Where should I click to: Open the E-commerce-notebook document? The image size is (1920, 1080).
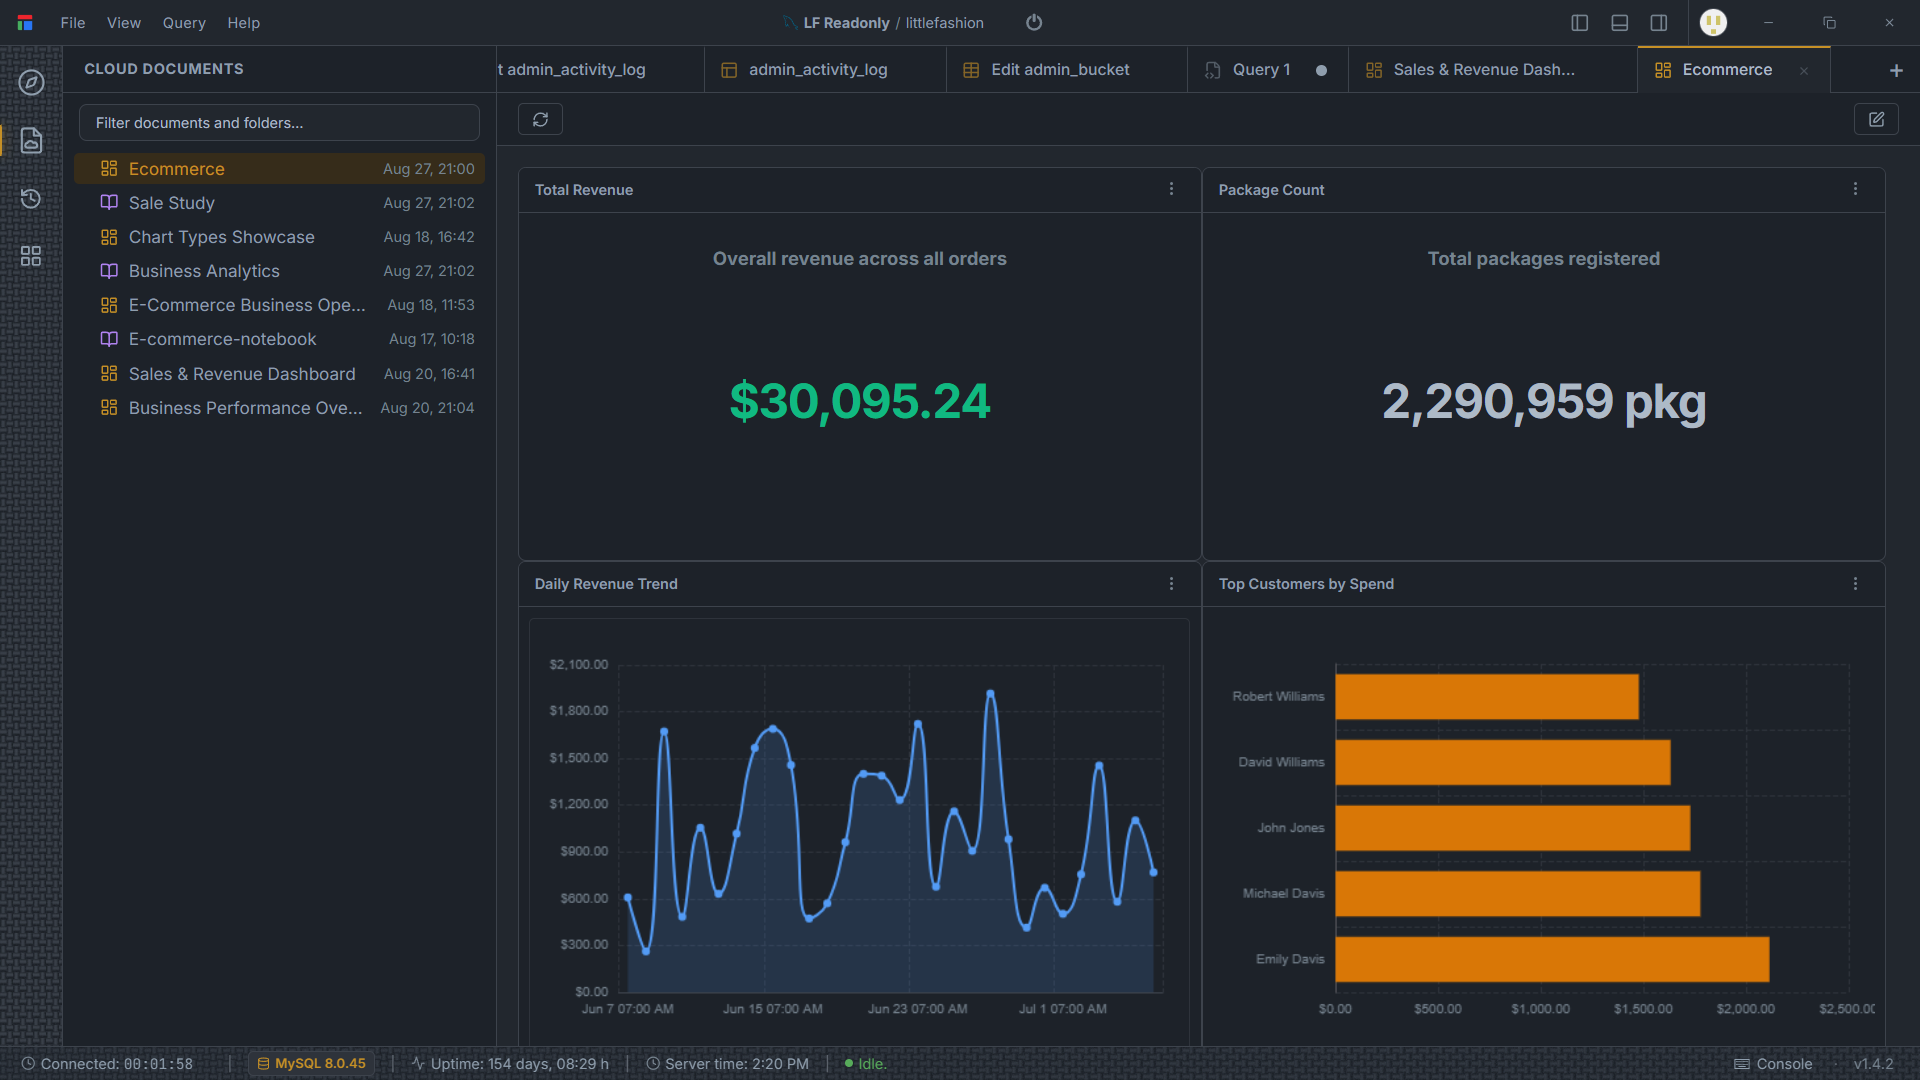point(279,339)
